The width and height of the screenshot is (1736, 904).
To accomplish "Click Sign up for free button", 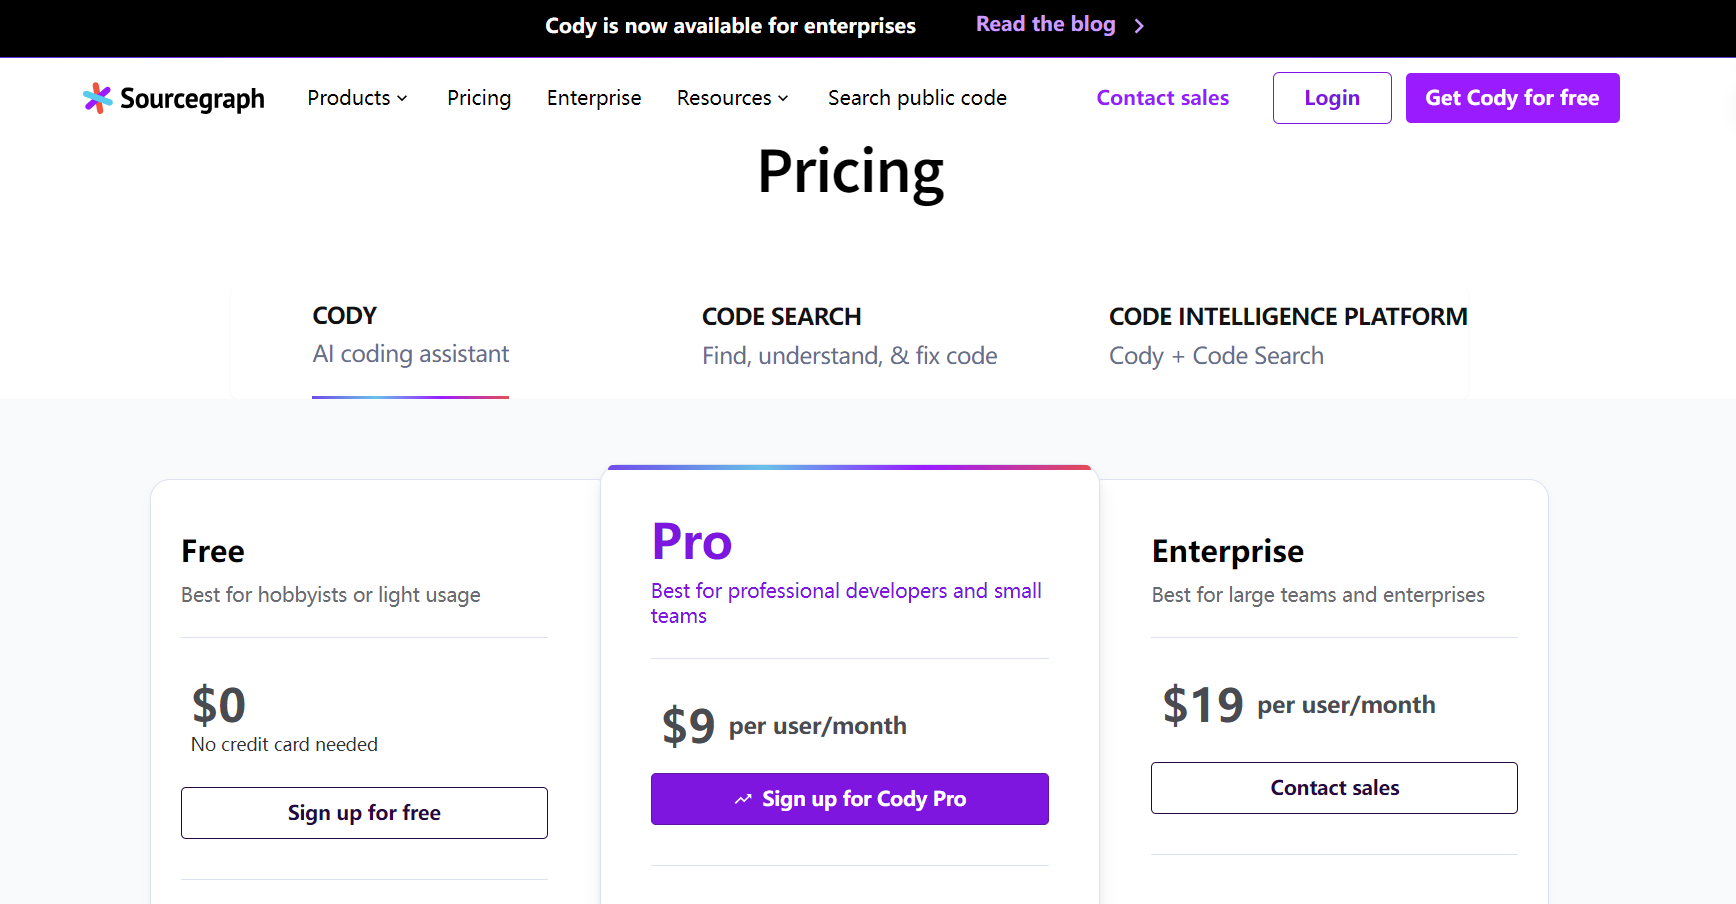I will pyautogui.click(x=364, y=813).
